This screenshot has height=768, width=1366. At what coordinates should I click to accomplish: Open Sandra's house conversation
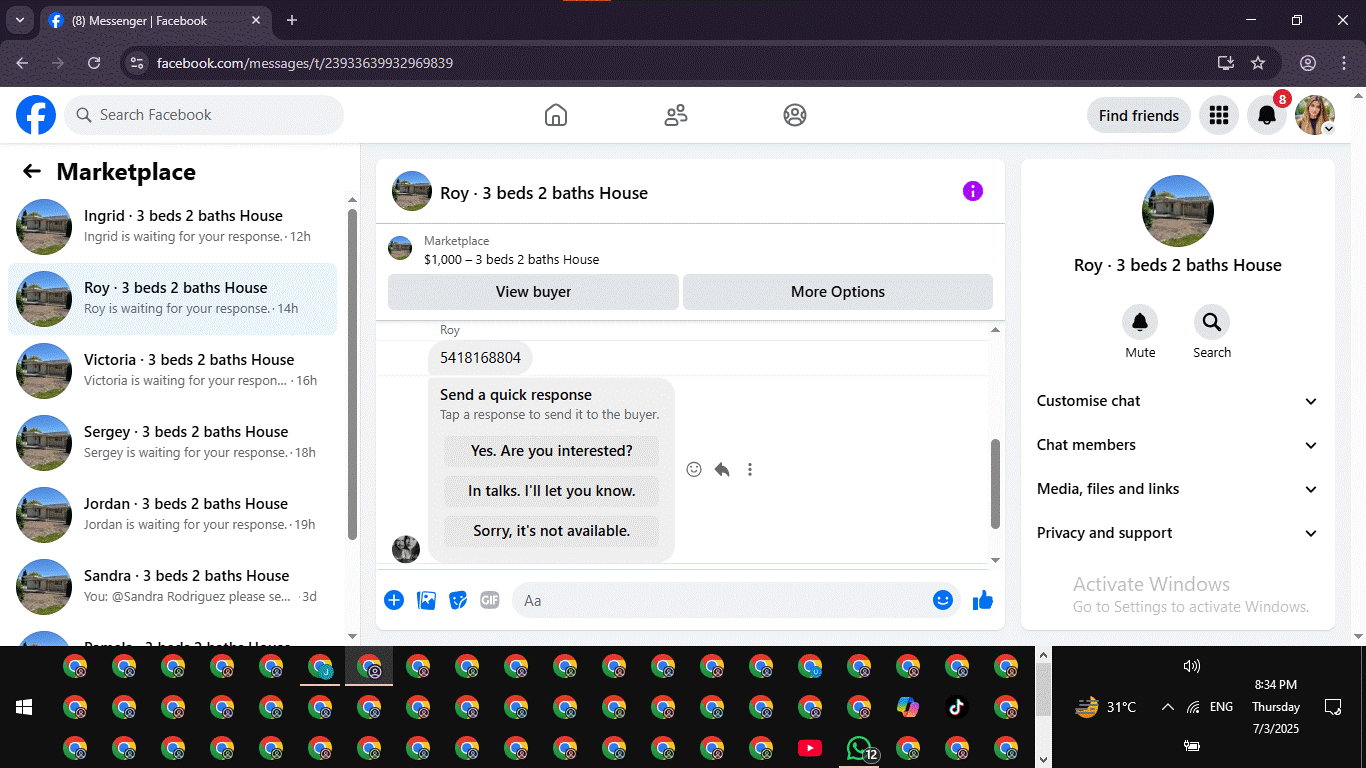(173, 586)
